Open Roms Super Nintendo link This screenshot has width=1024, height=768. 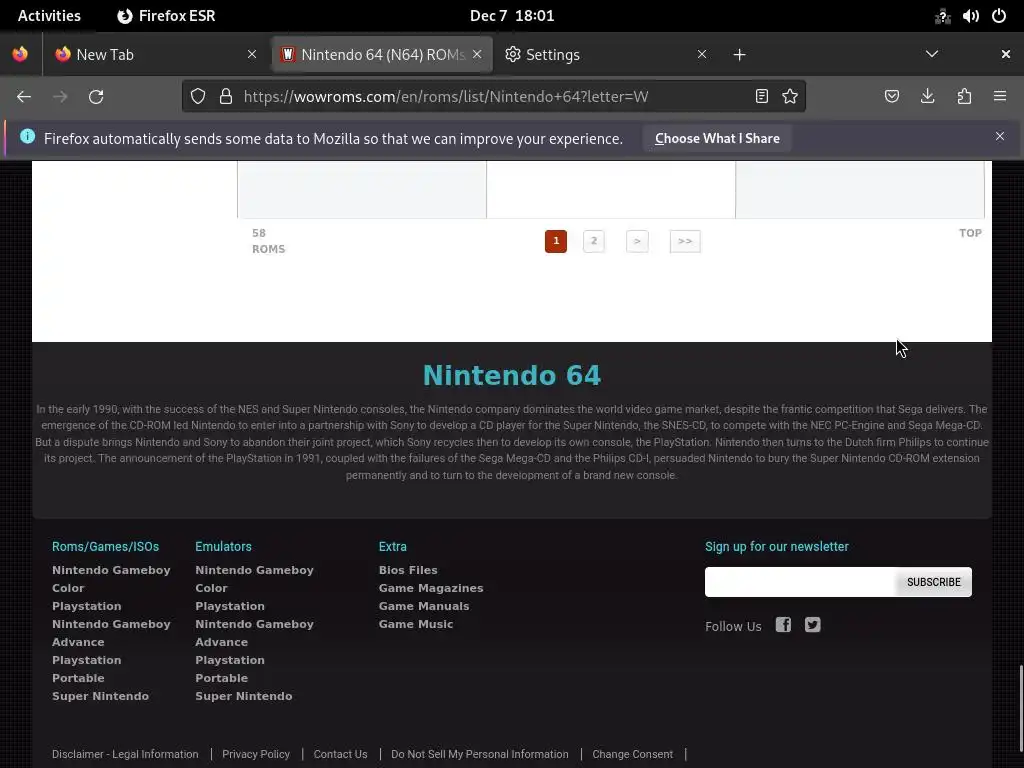[101, 696]
